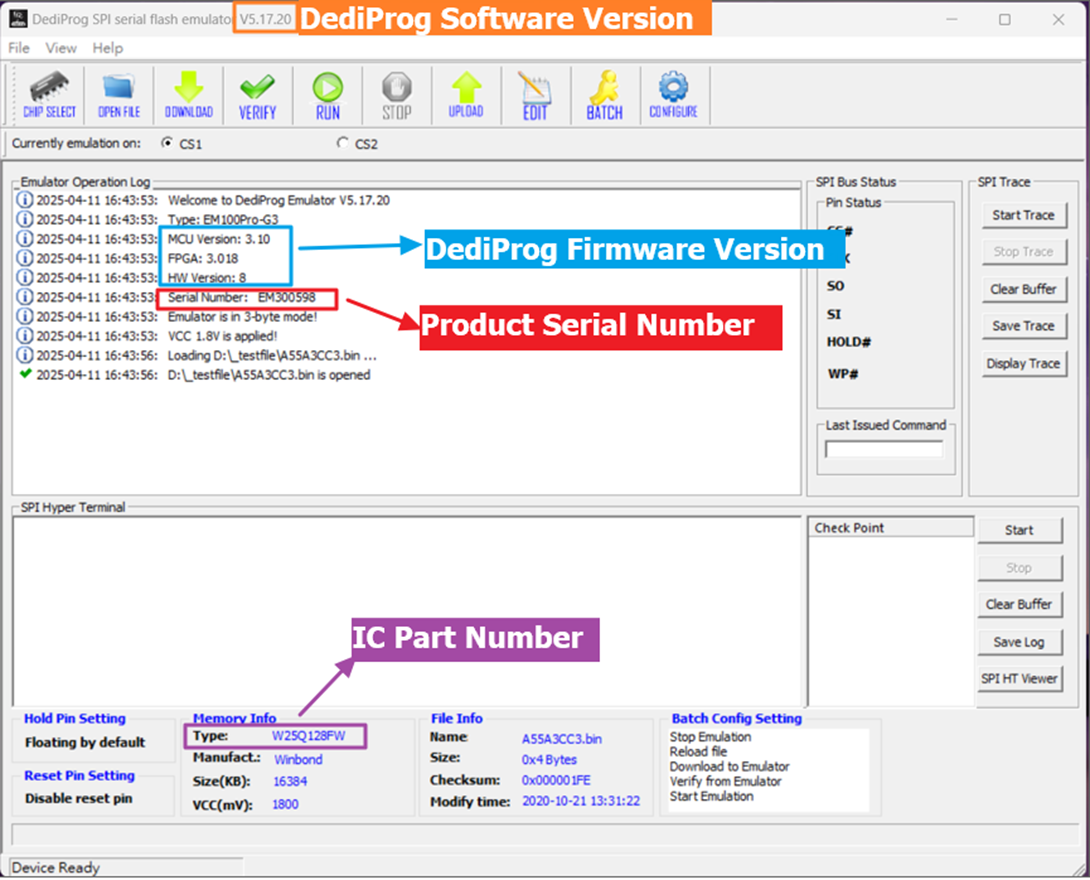
Task: Click the Download green arrow icon
Action: tap(188, 95)
